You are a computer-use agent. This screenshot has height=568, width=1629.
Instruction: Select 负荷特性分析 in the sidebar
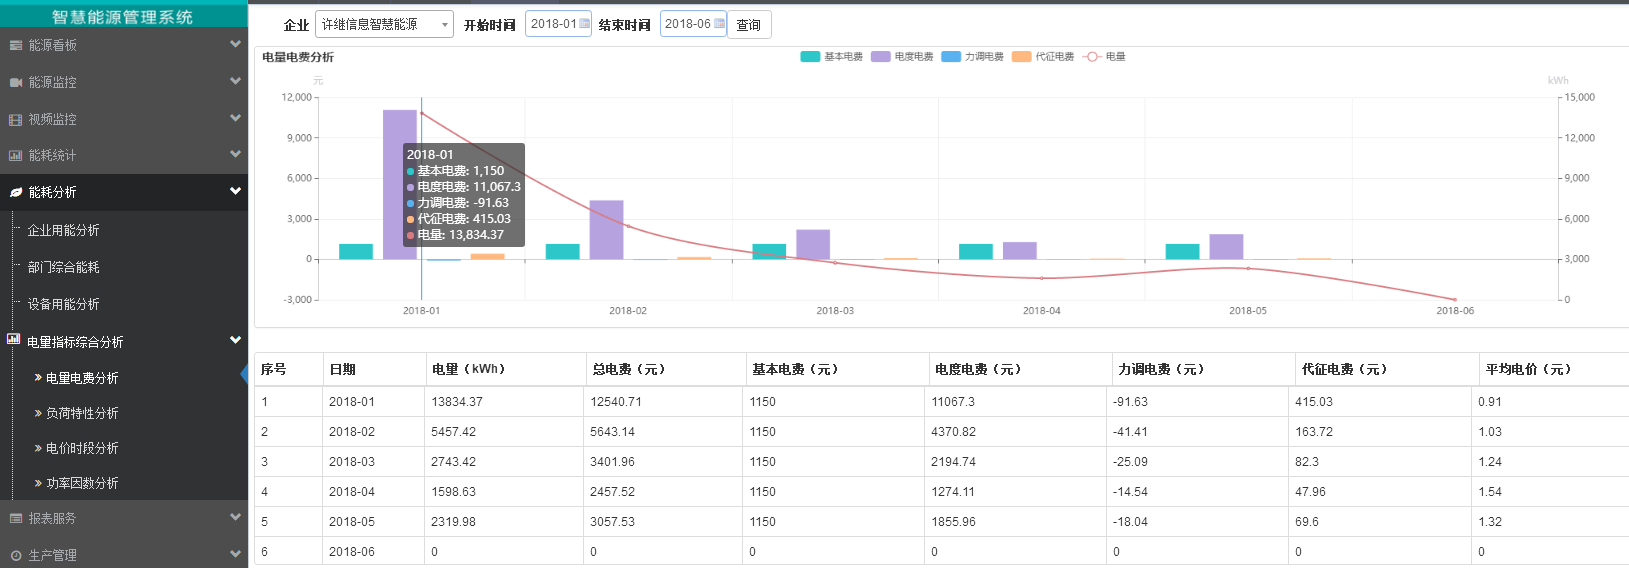point(82,413)
